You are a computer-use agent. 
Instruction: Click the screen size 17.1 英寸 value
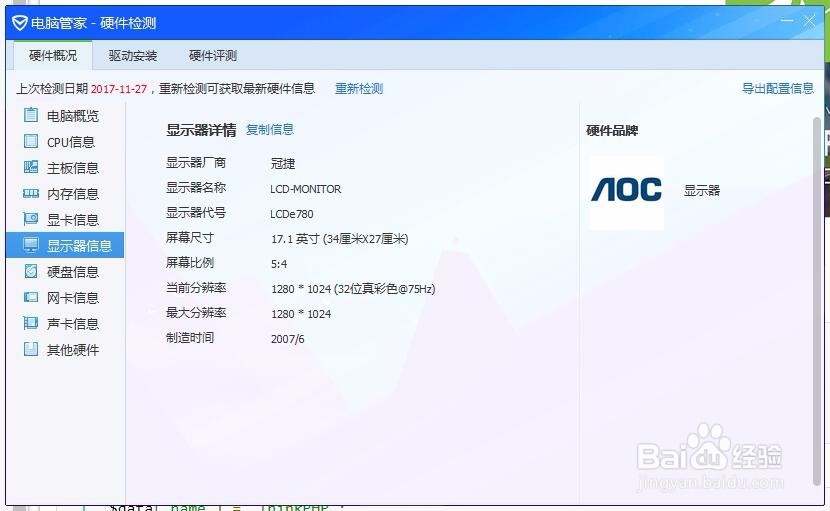(339, 239)
